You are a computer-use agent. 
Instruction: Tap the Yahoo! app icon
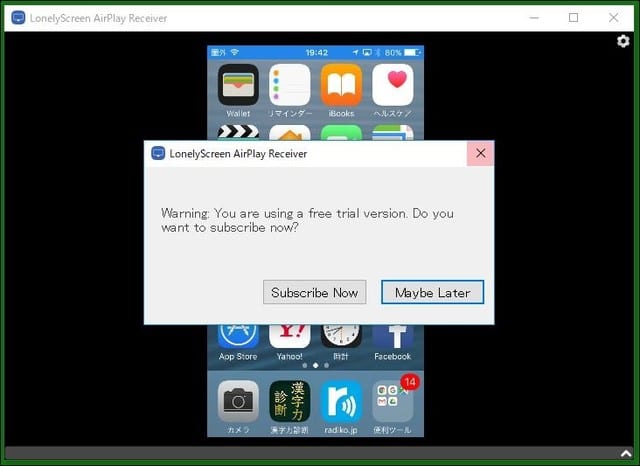click(x=290, y=335)
